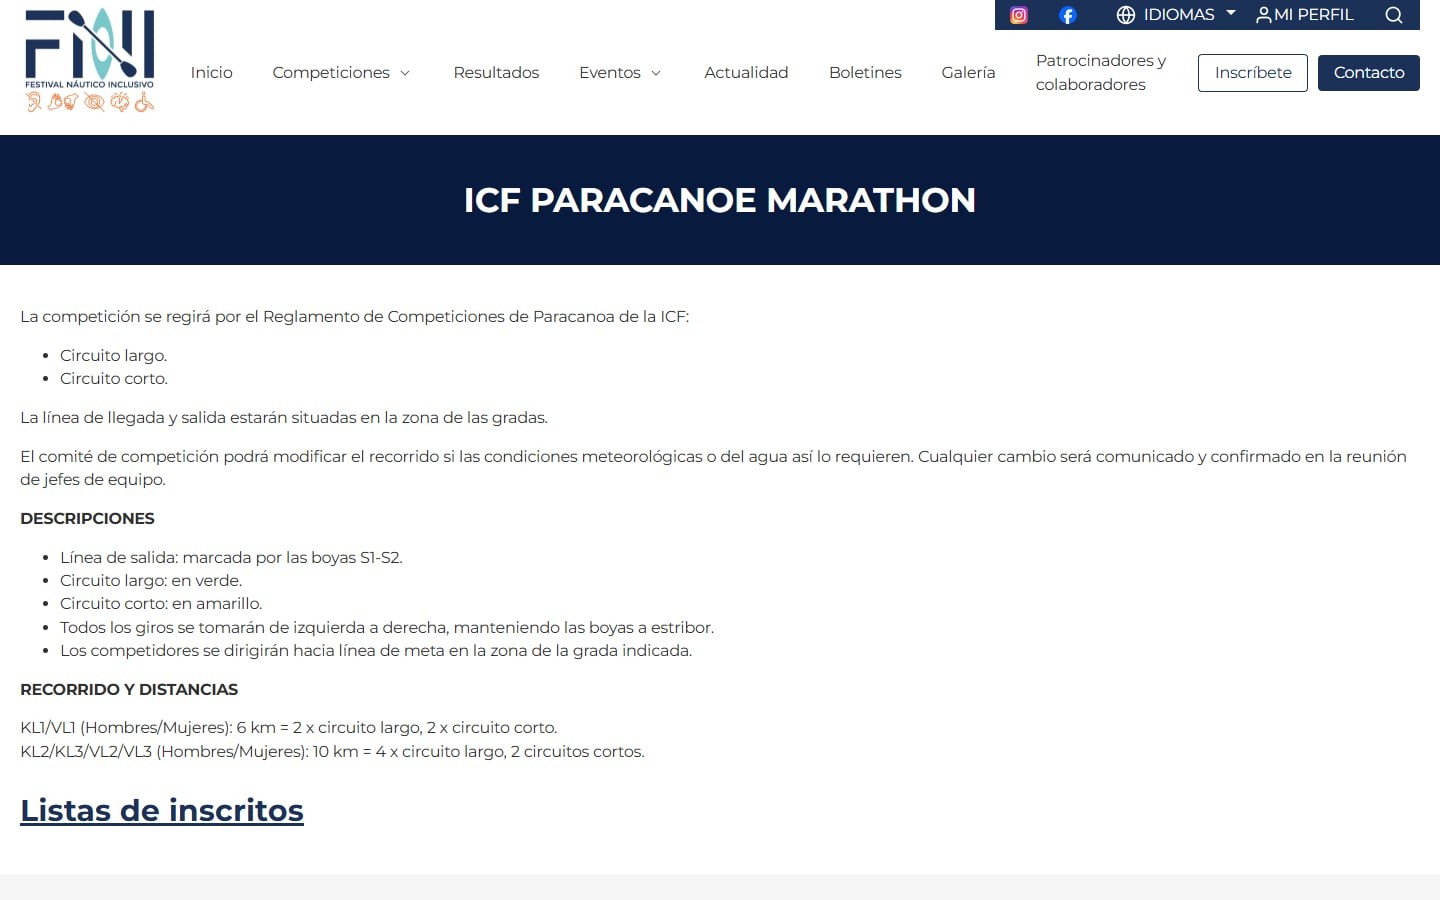Click the globe language icon
1440x900 pixels.
coord(1126,15)
